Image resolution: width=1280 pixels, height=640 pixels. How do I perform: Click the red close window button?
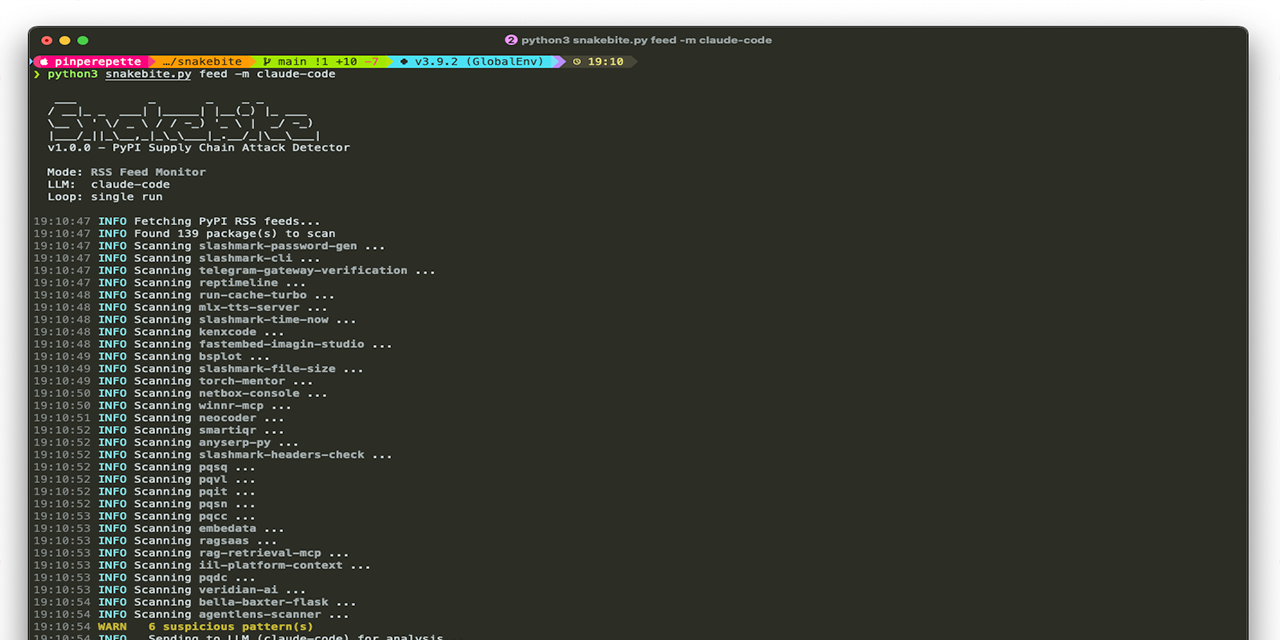coord(46,40)
